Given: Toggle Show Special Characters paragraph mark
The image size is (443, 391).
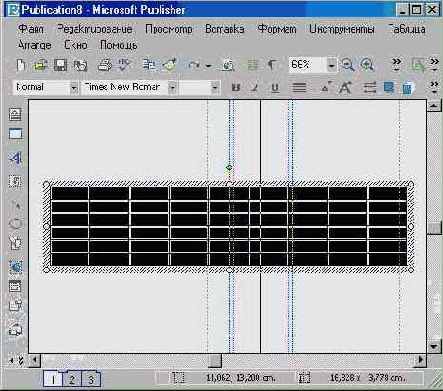Looking at the screenshot, I should point(272,65).
